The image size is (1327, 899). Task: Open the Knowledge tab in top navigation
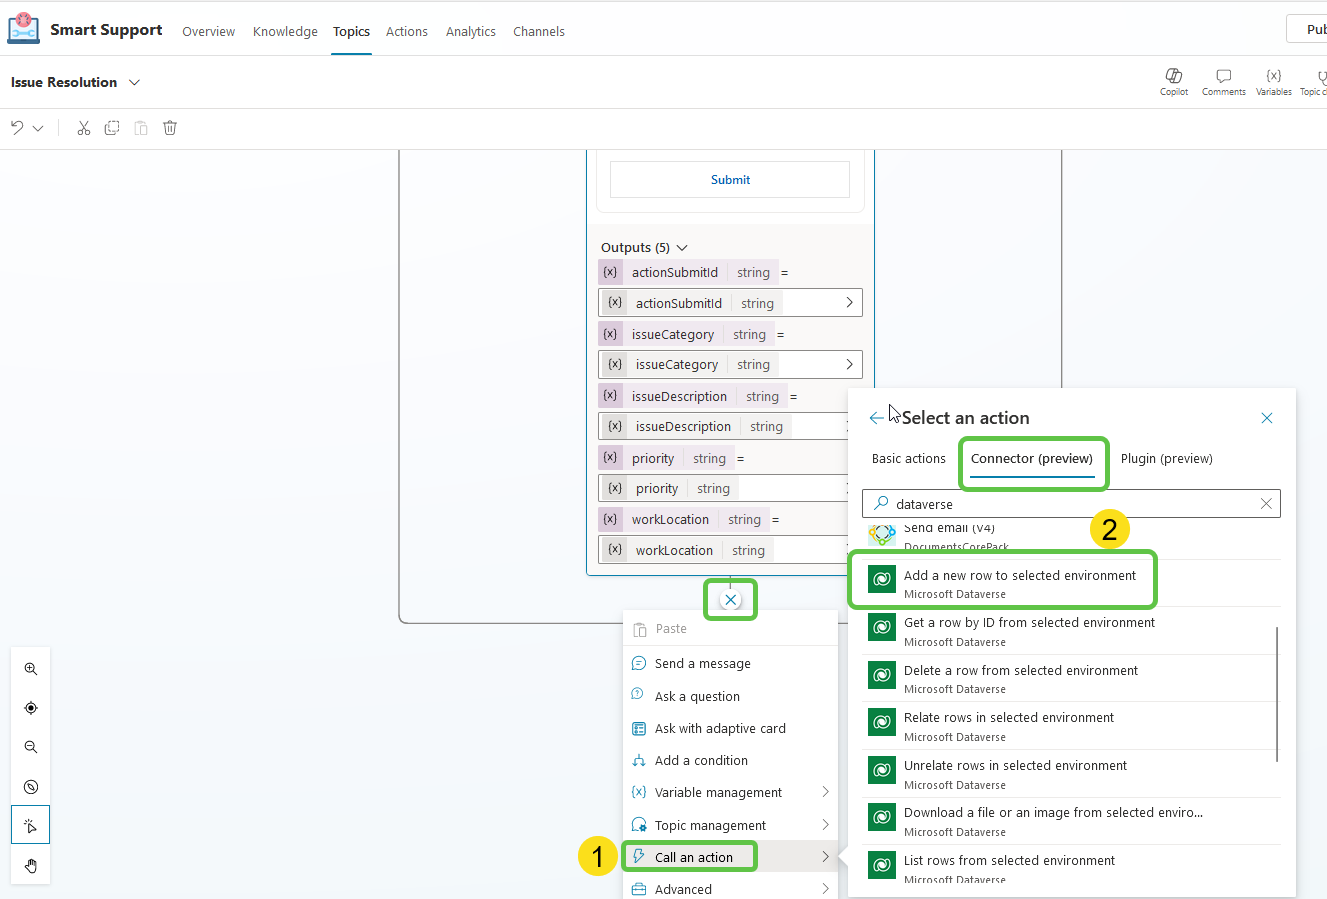click(x=285, y=31)
